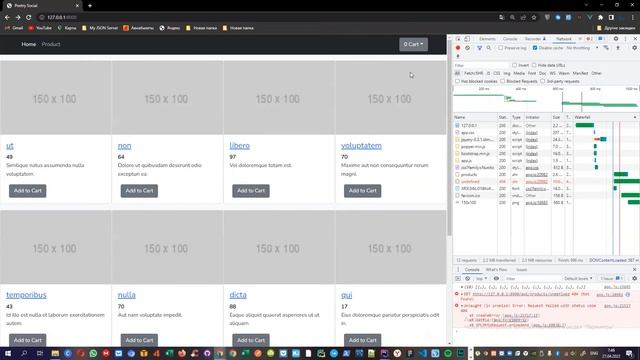The image size is (640, 360).
Task: Clear the network log with the clear icon
Action: (x=467, y=48)
